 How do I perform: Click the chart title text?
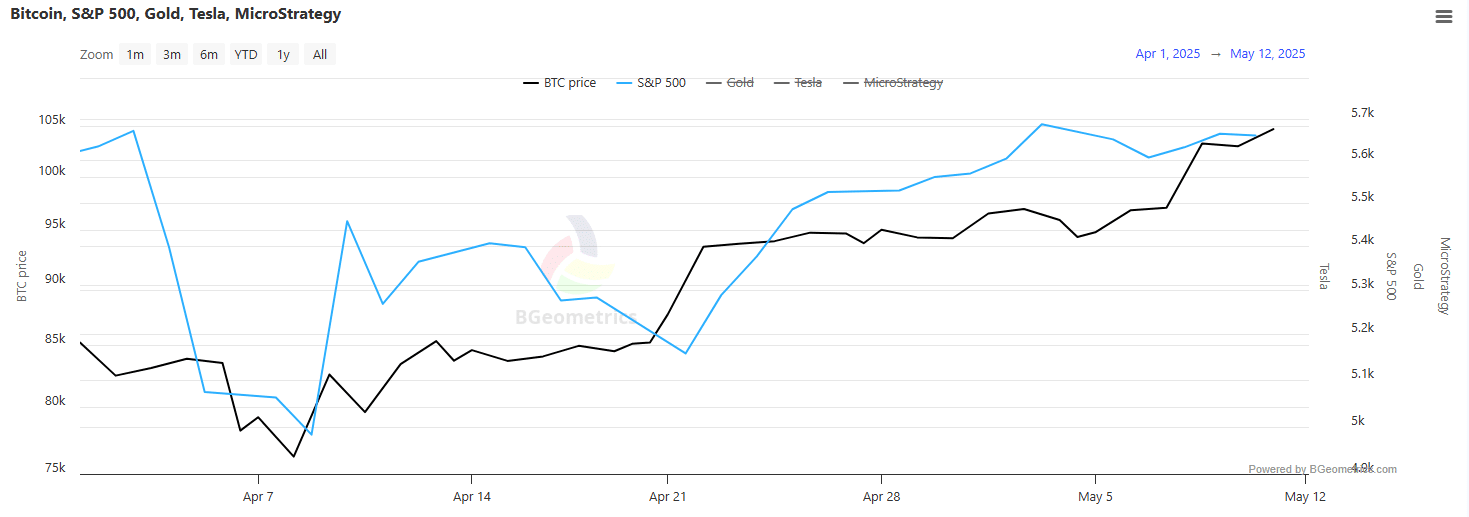175,14
